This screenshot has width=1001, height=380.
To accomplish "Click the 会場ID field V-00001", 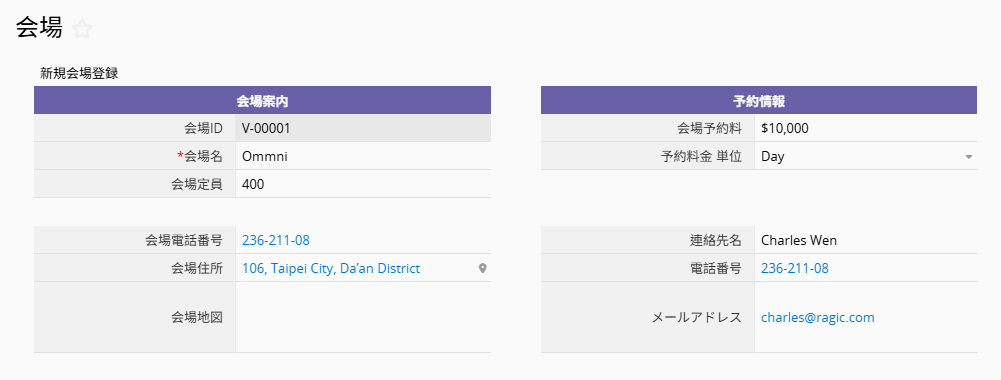I will click(363, 128).
